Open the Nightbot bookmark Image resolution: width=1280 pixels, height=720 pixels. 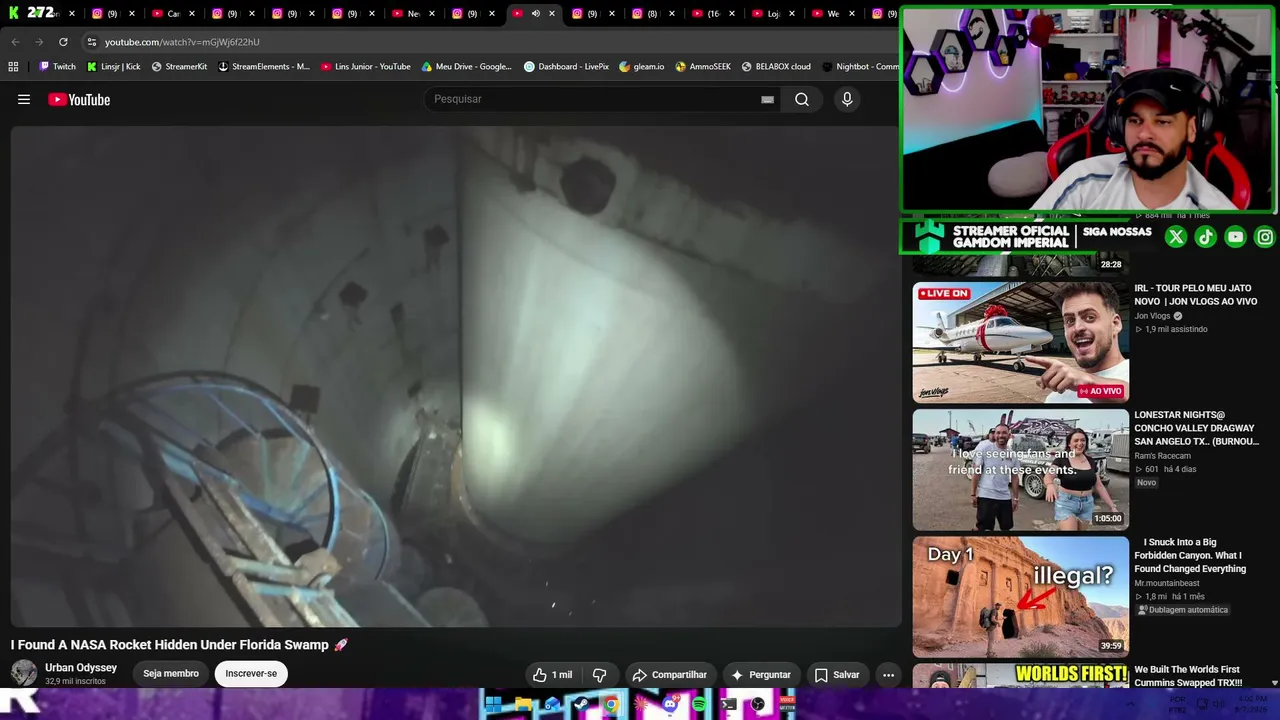(860, 67)
